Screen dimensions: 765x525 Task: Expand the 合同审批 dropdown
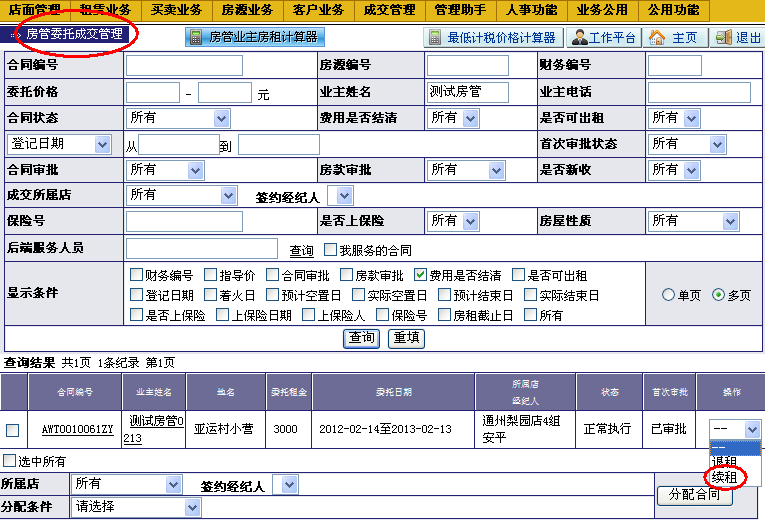coord(165,170)
